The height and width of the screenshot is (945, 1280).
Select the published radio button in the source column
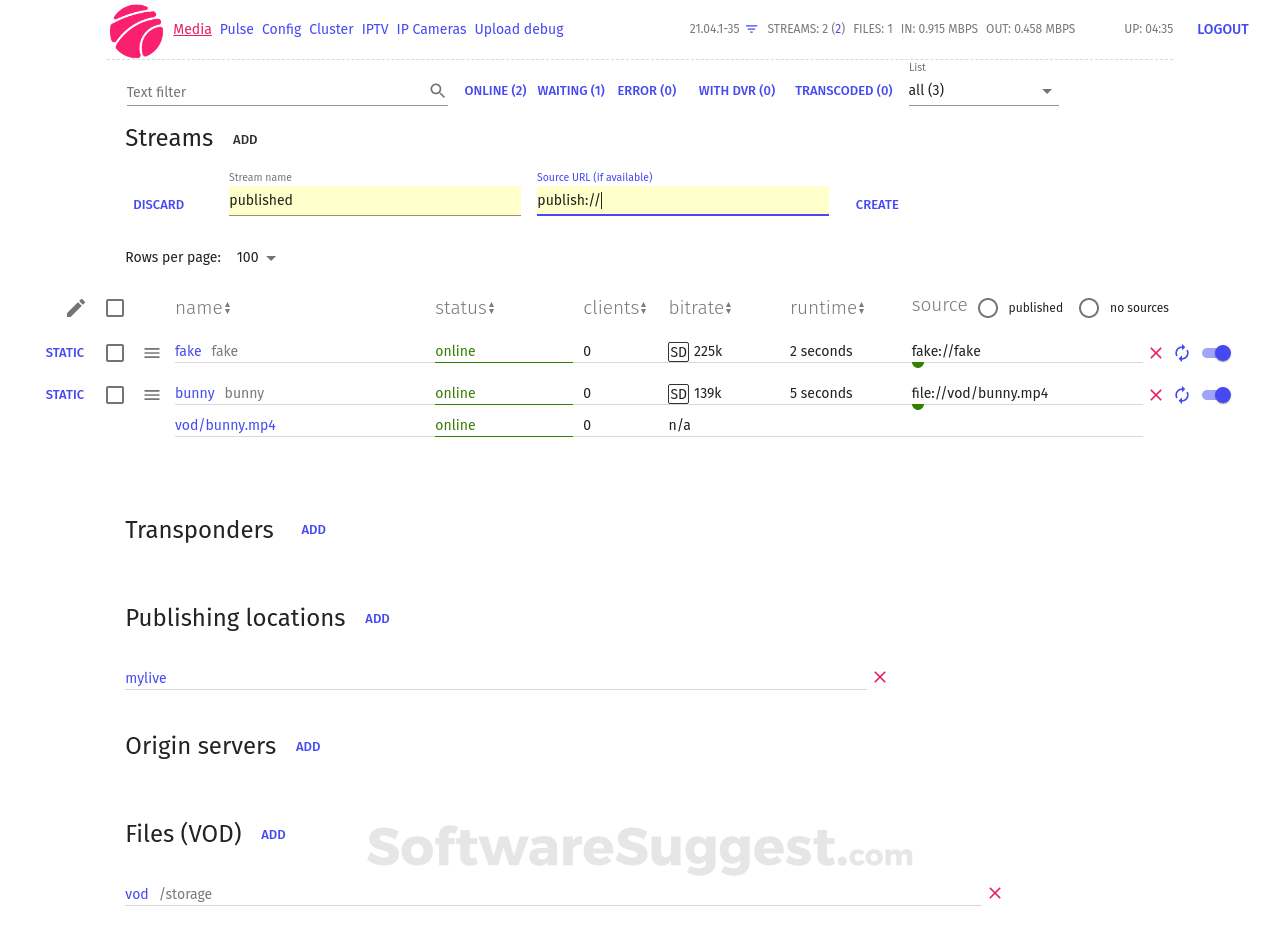point(988,308)
